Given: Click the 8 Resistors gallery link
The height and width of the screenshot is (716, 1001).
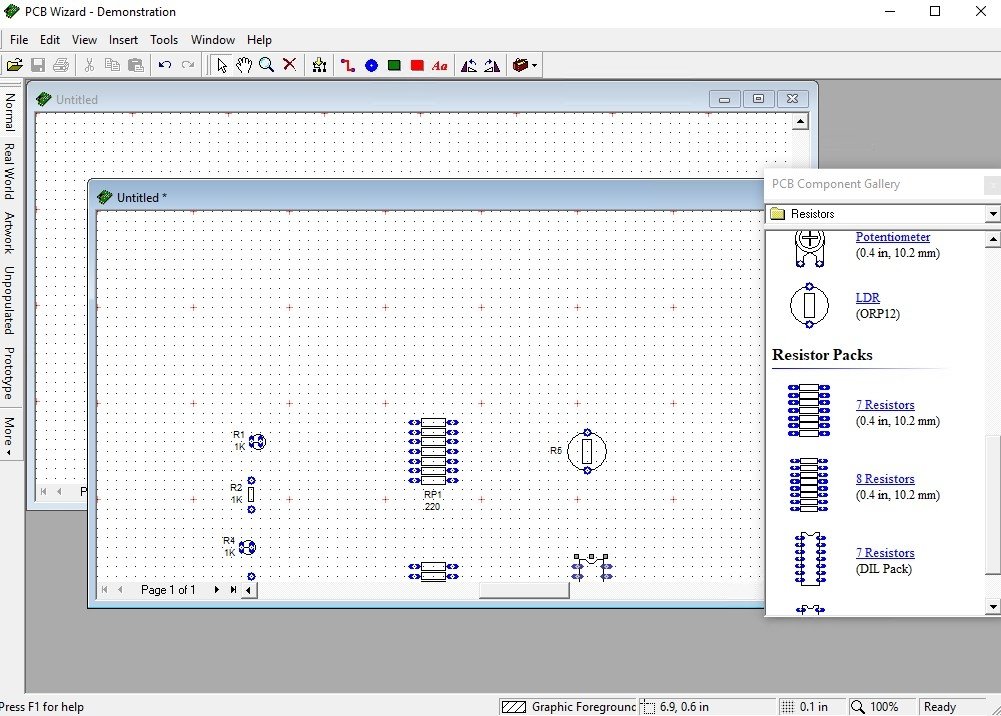Looking at the screenshot, I should pyautogui.click(x=885, y=479).
